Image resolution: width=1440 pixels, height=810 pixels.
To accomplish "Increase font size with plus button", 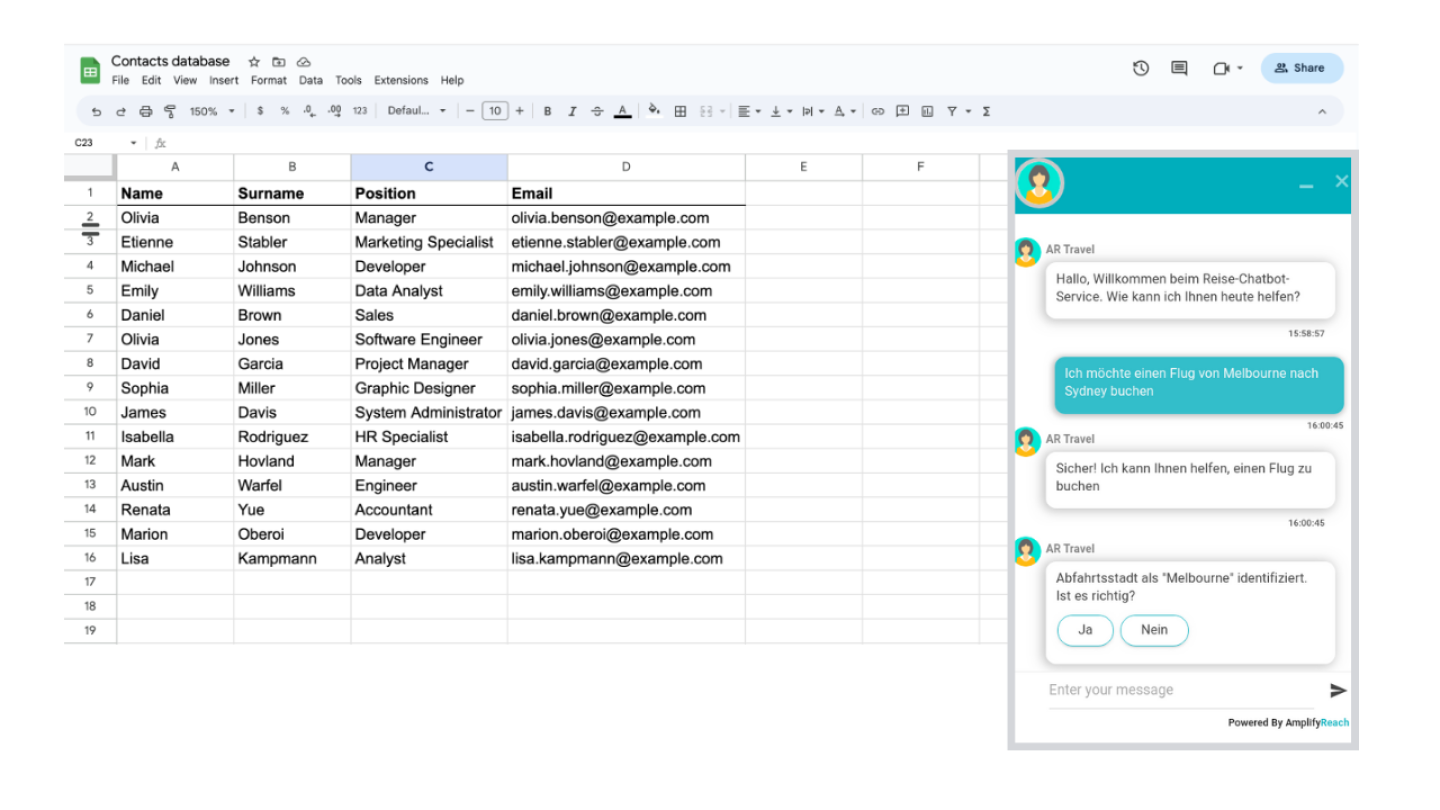I will [519, 111].
